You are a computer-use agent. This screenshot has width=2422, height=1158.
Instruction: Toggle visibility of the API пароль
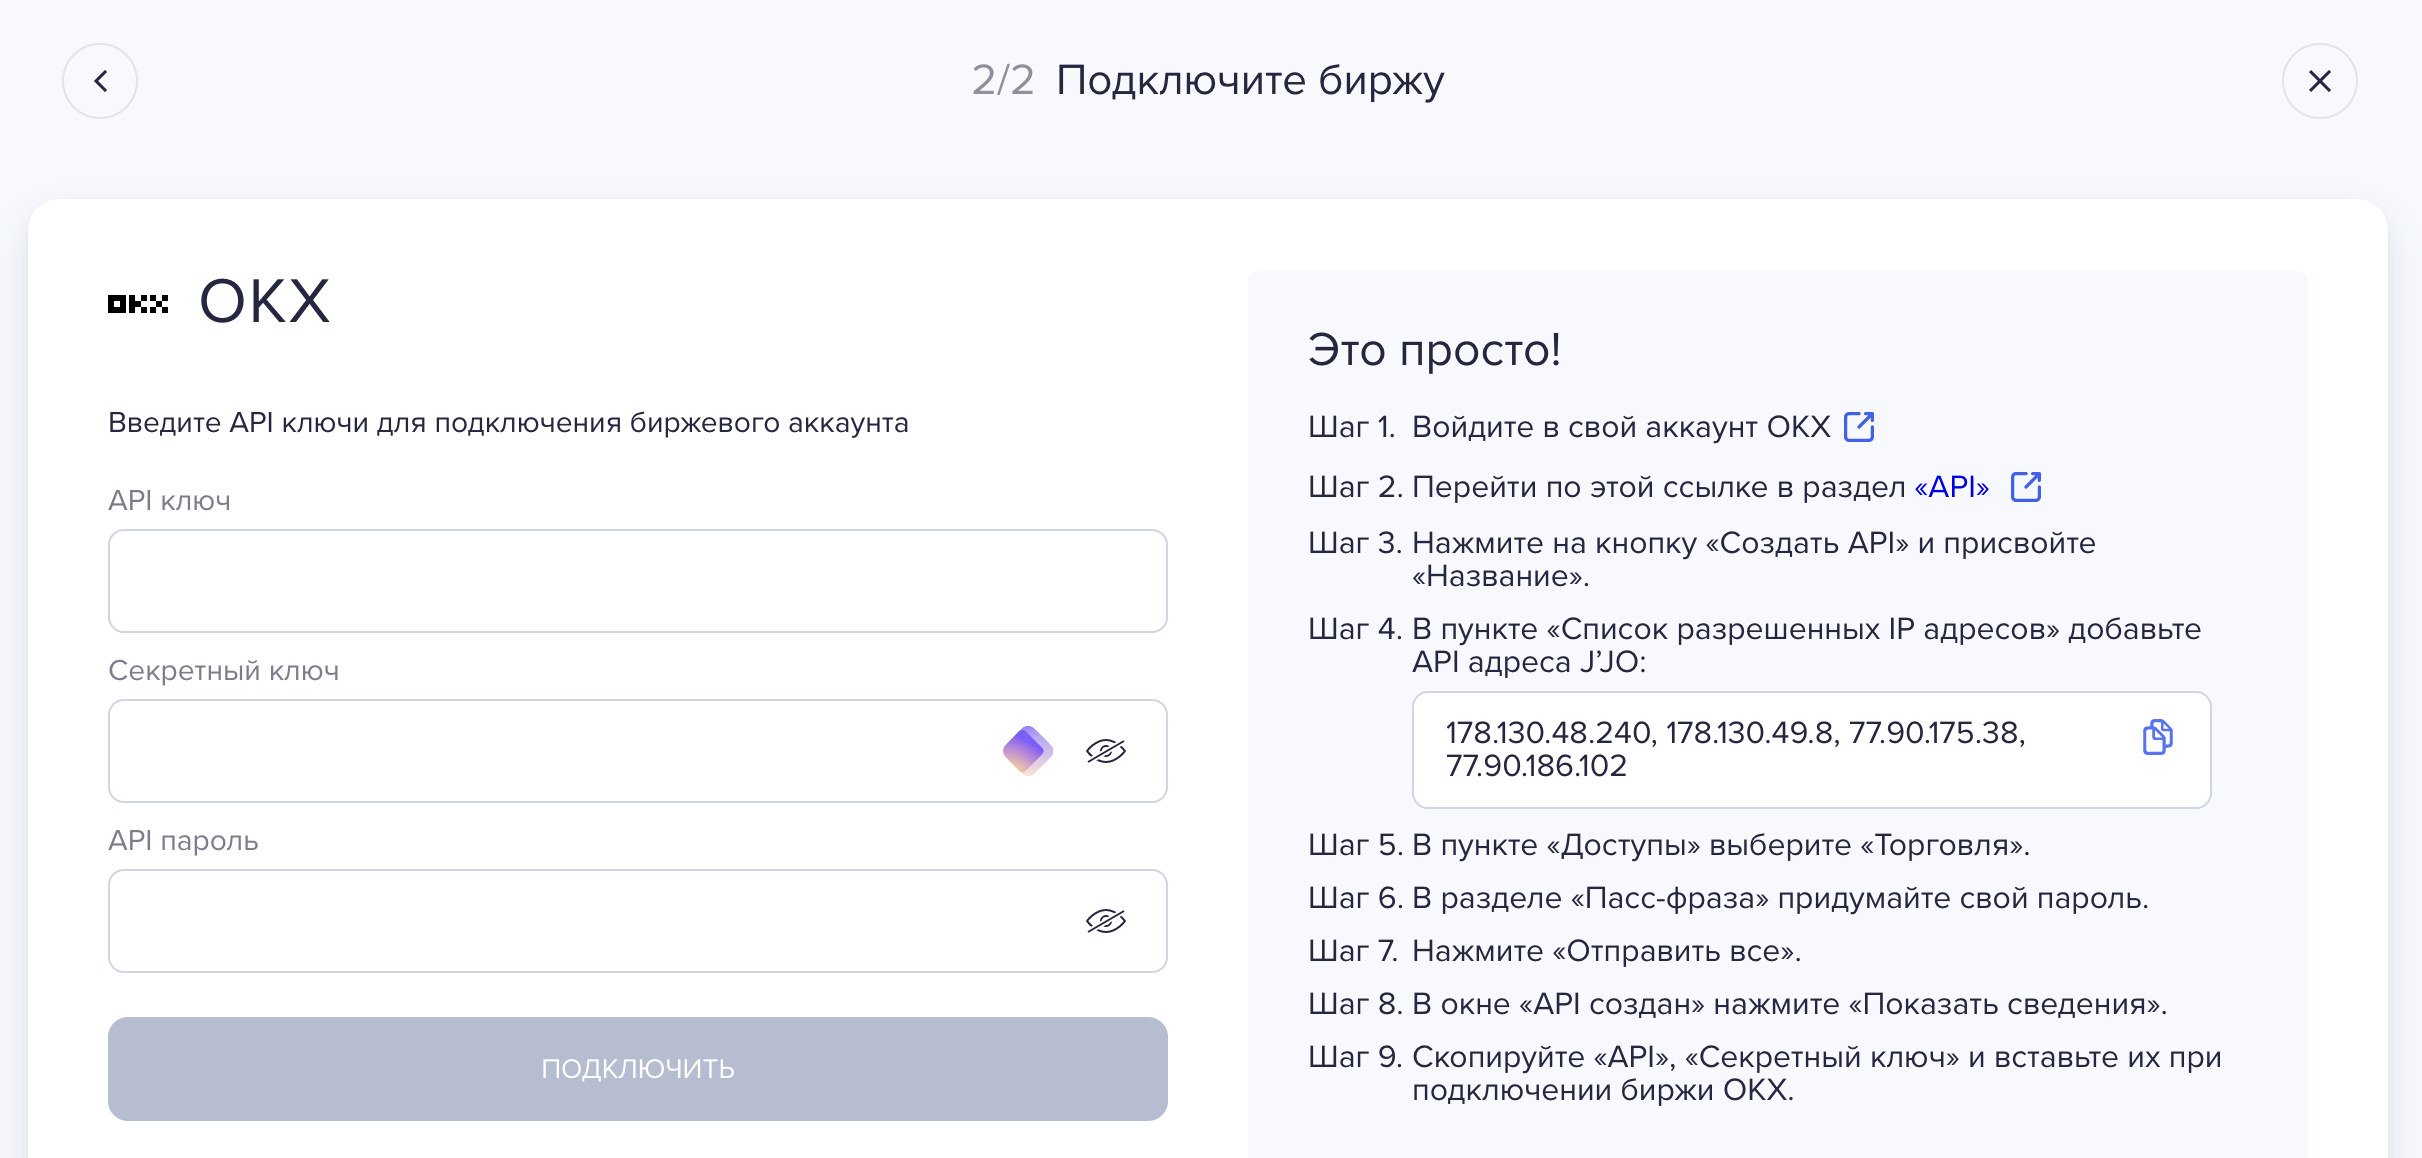pos(1106,921)
